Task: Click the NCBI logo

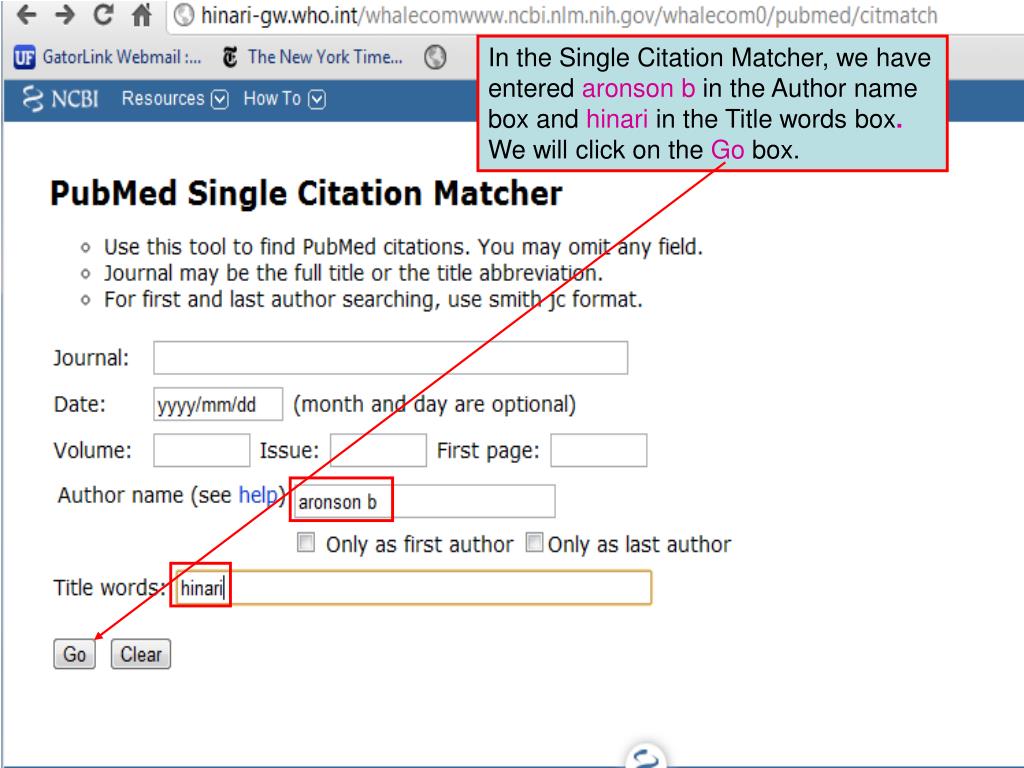Action: tap(60, 99)
